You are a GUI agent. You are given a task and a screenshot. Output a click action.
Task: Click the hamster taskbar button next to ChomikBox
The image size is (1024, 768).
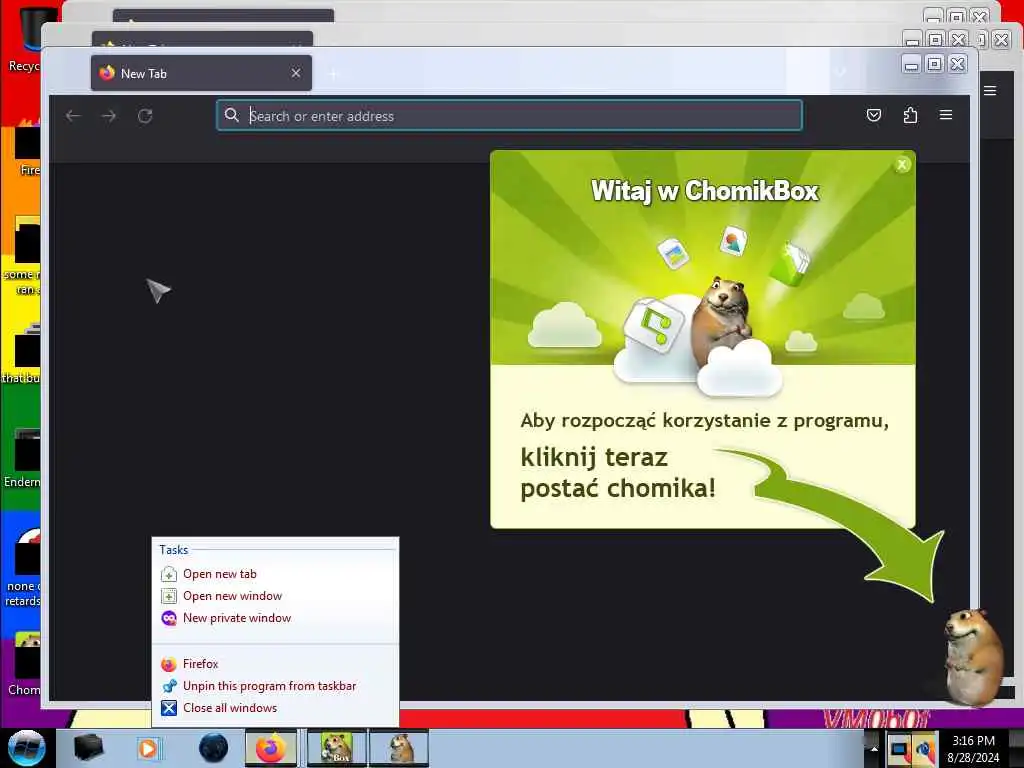(x=399, y=748)
